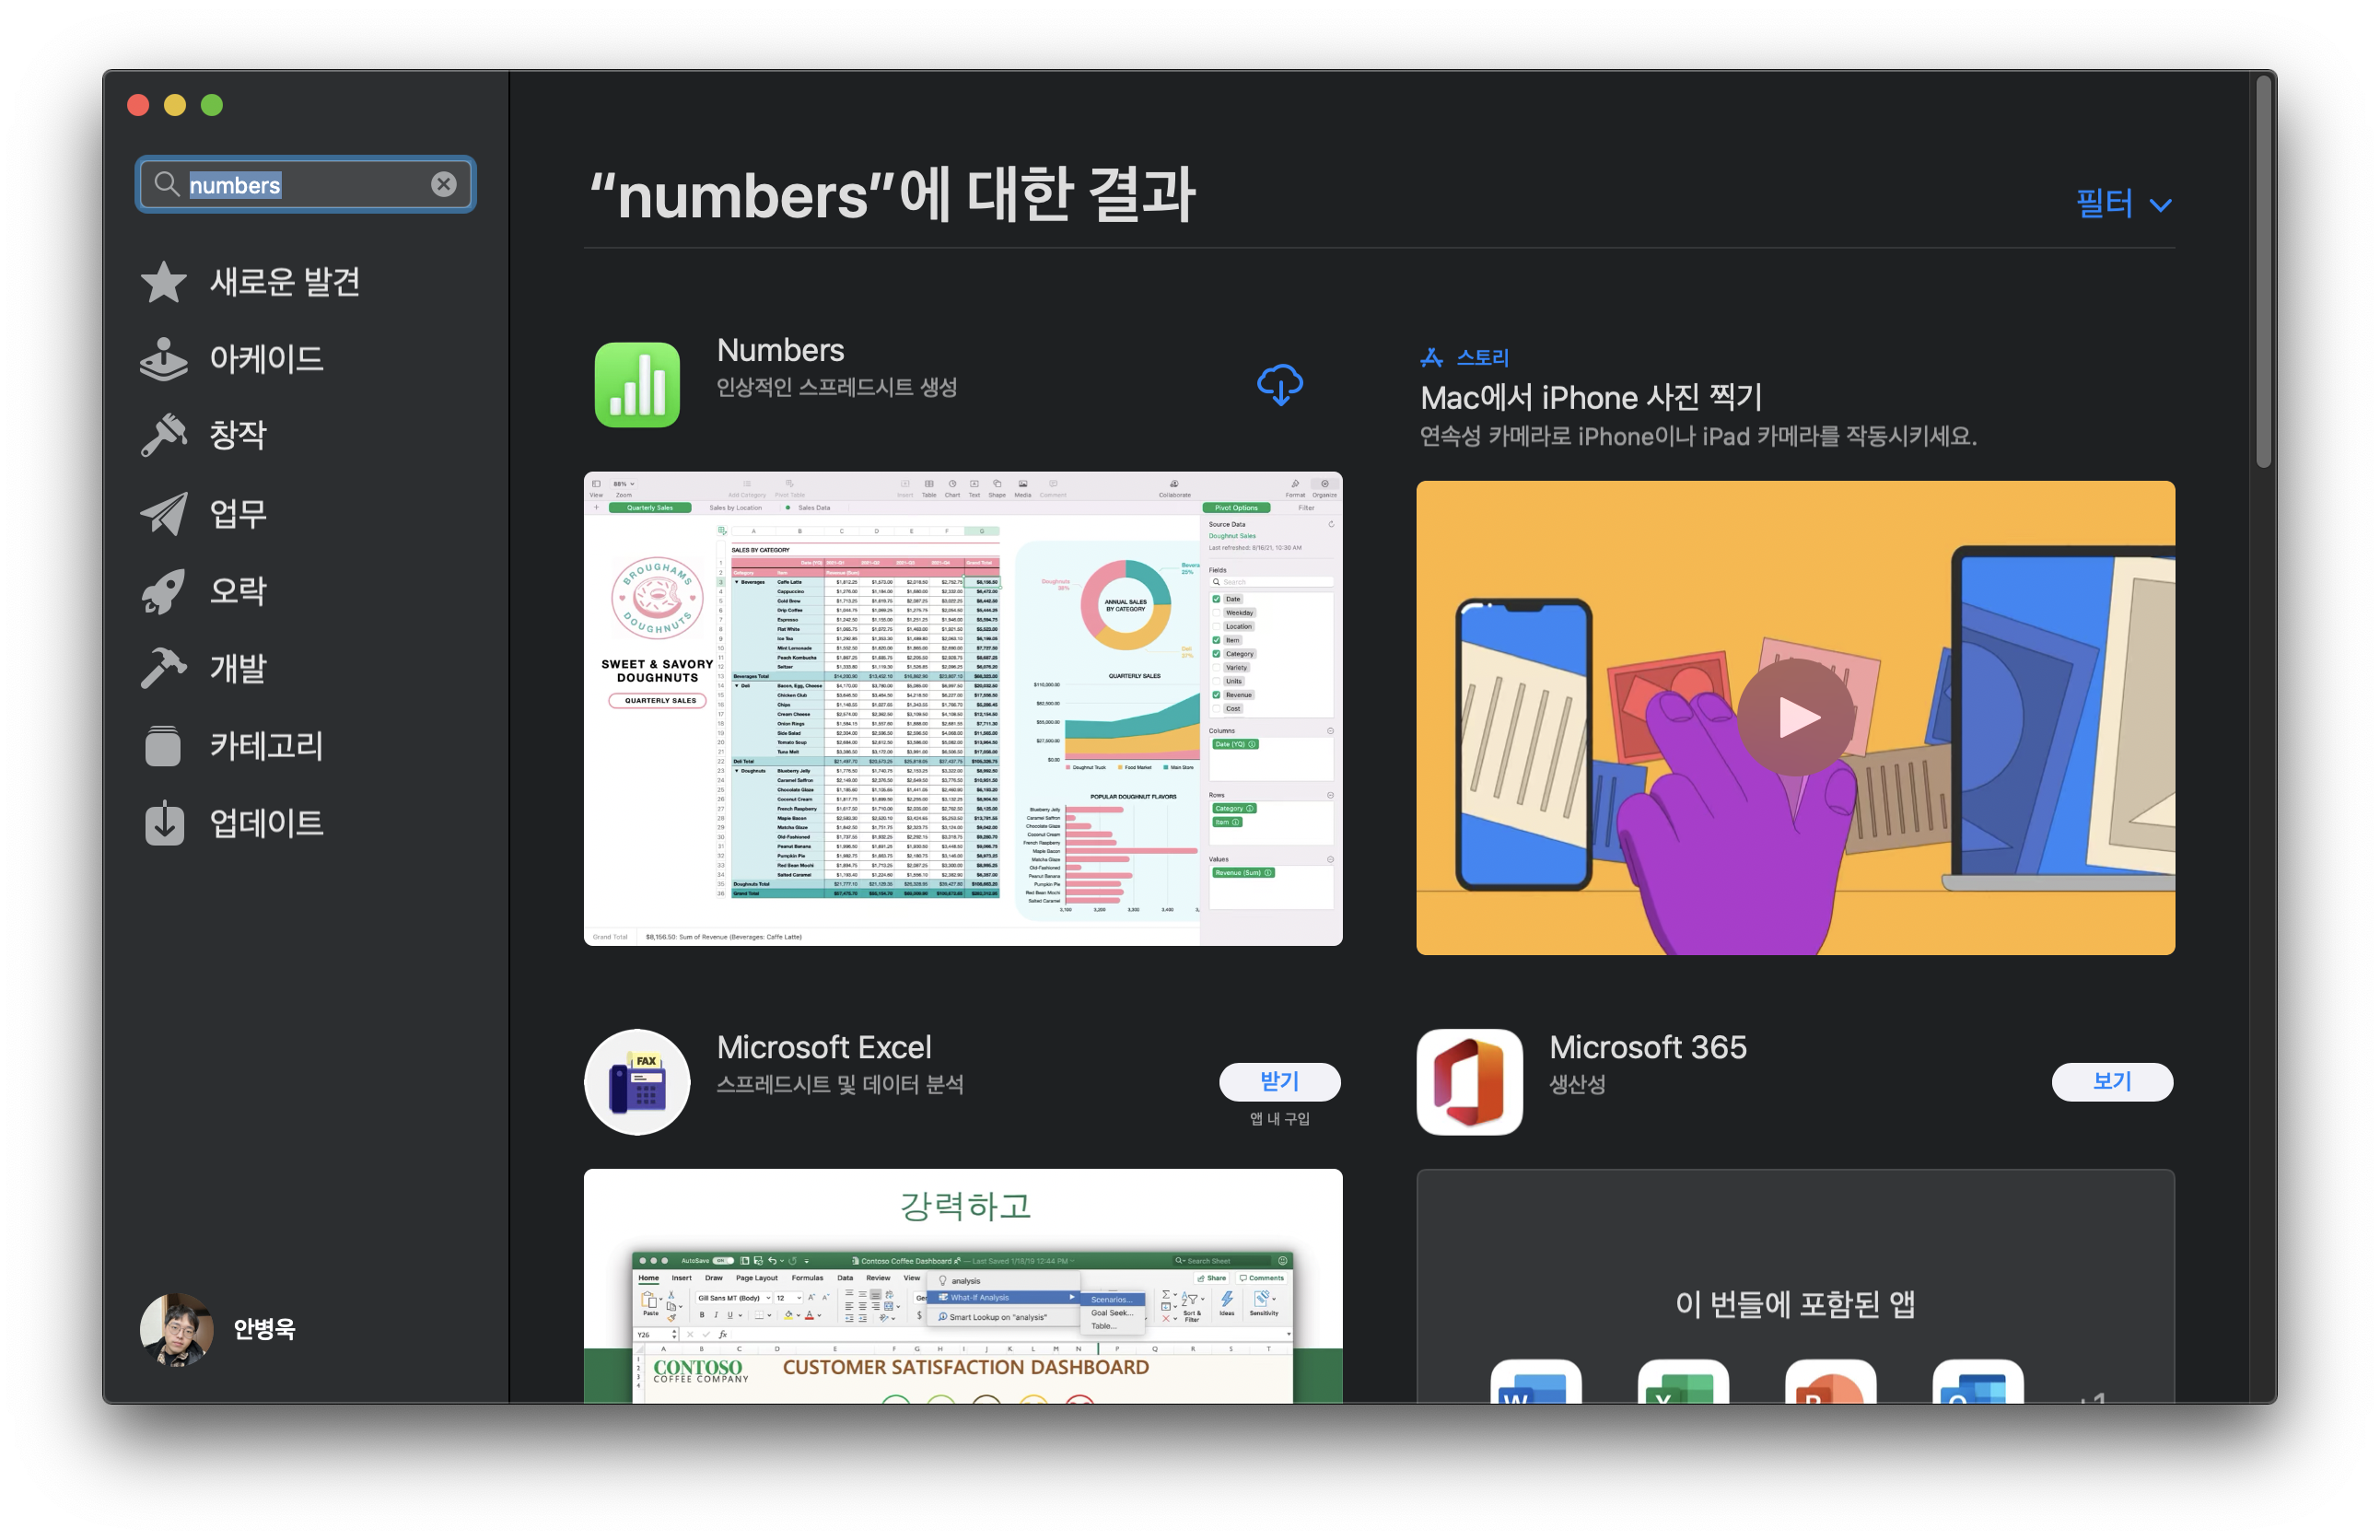The image size is (2380, 1540).
Task: Click the App Store 스토리 icon
Action: point(1431,357)
